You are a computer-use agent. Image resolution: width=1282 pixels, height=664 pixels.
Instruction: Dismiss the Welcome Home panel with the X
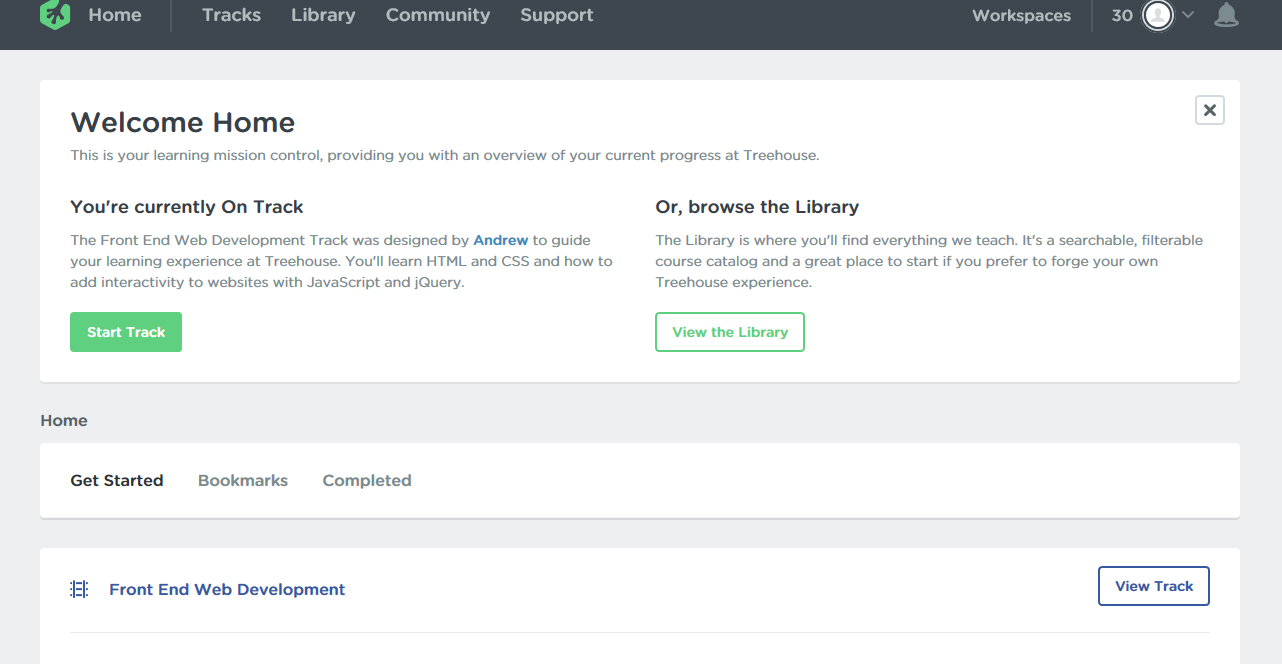1210,110
